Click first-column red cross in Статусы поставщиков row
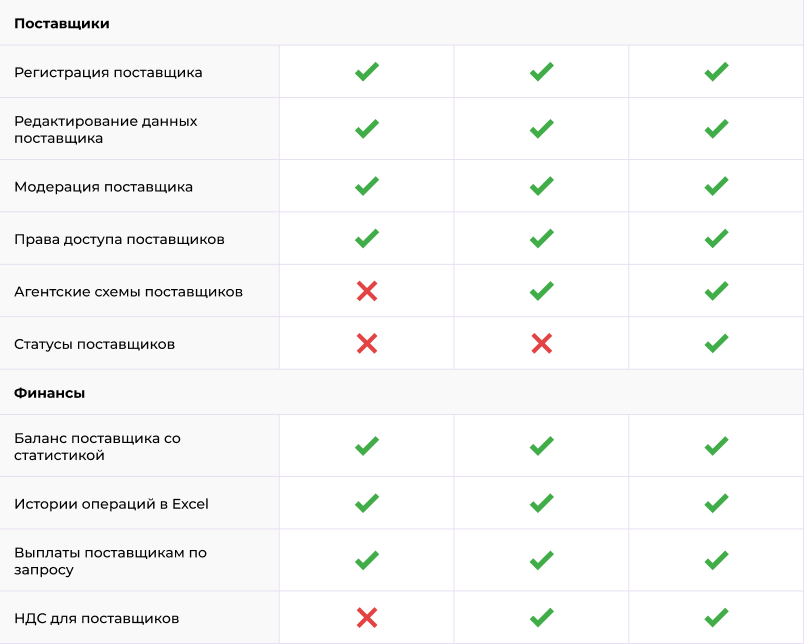 coord(367,343)
